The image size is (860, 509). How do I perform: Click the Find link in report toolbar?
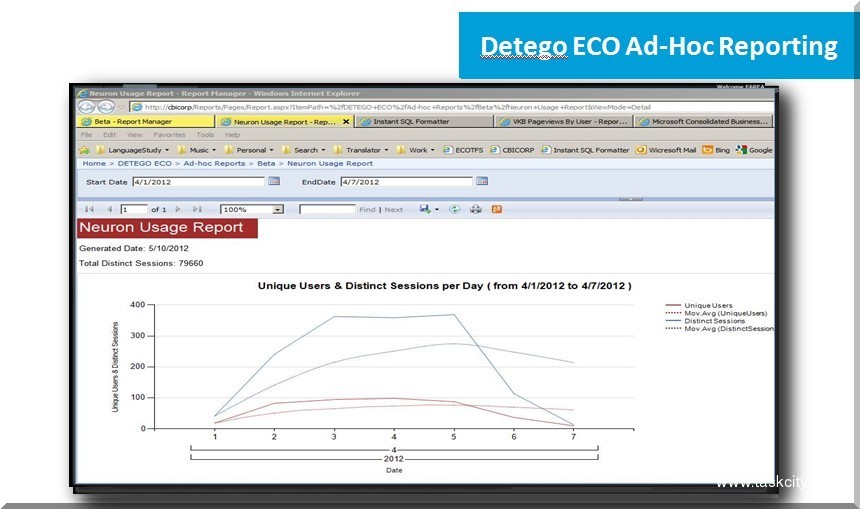(367, 210)
